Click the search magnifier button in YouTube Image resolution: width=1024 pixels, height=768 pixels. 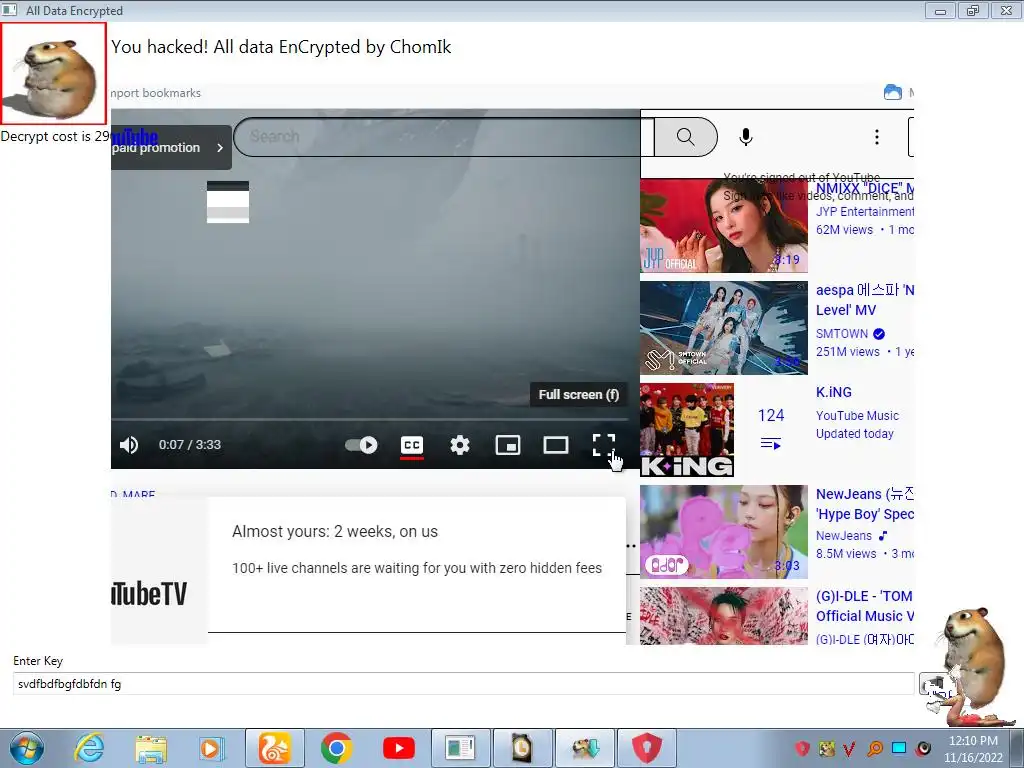(x=685, y=136)
